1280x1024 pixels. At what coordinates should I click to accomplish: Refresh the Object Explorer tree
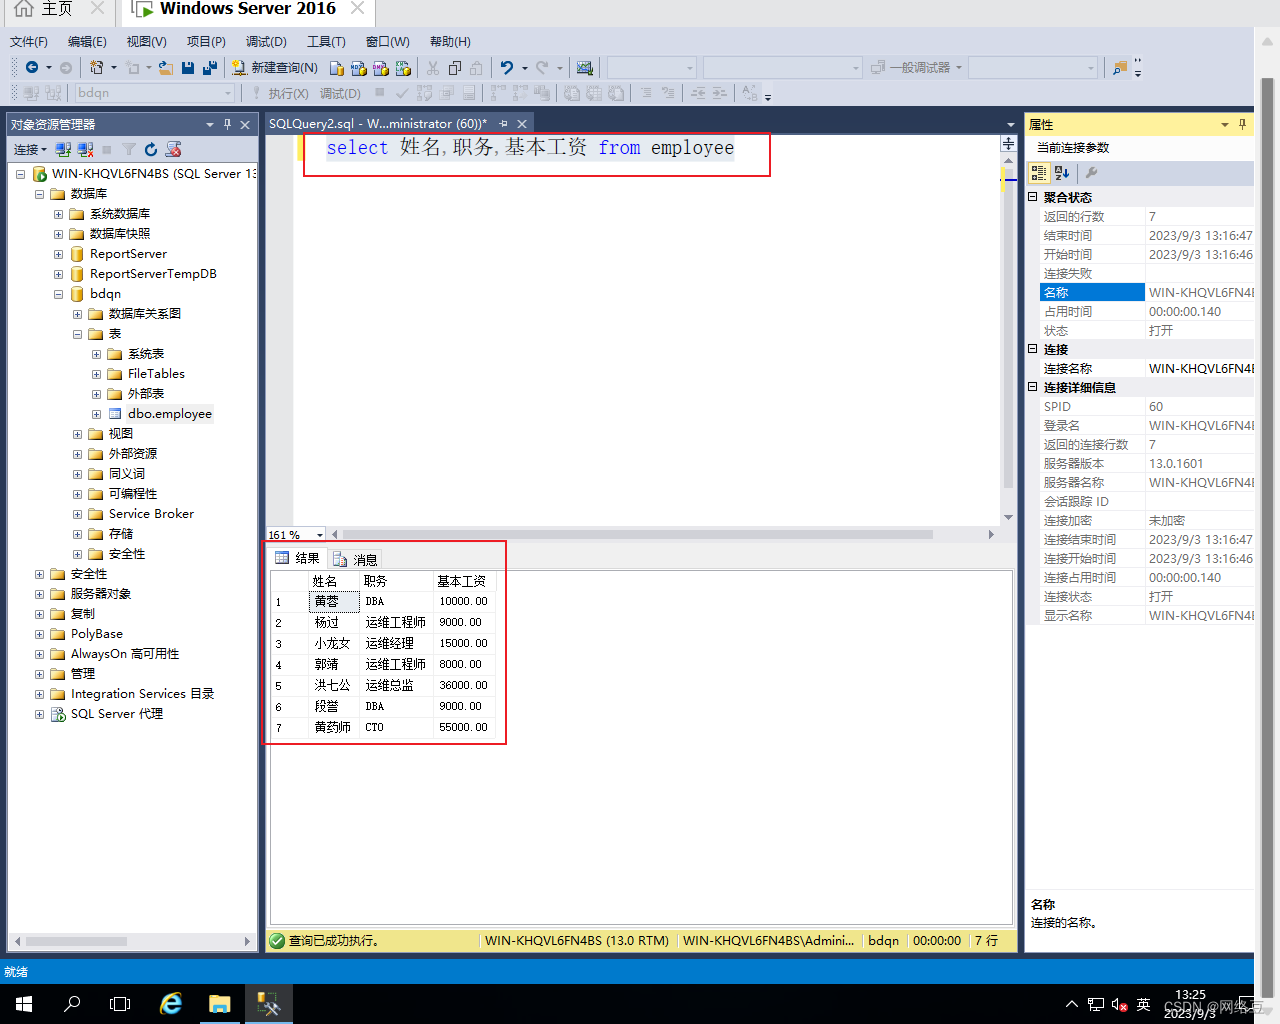coord(151,149)
